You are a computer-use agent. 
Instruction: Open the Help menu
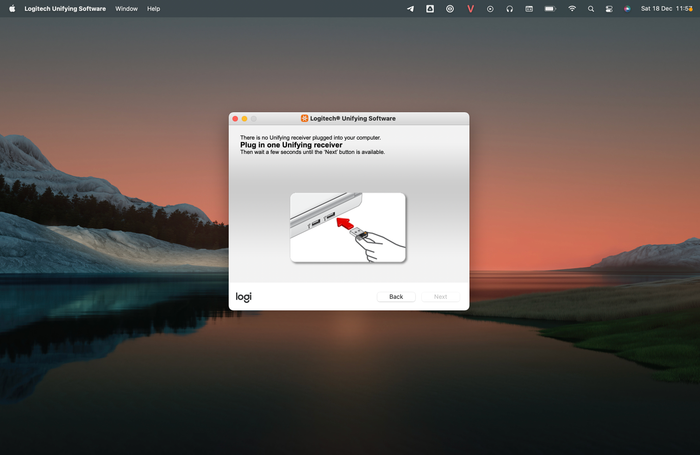154,8
